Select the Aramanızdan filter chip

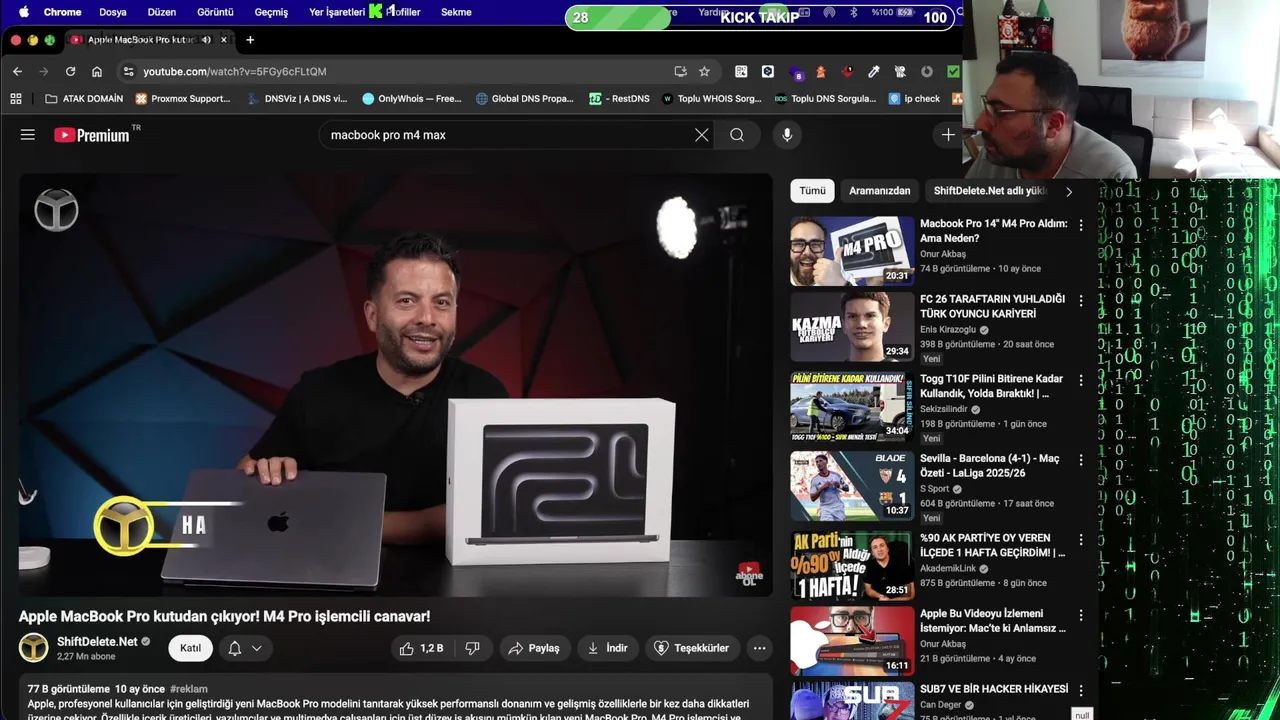[x=880, y=190]
